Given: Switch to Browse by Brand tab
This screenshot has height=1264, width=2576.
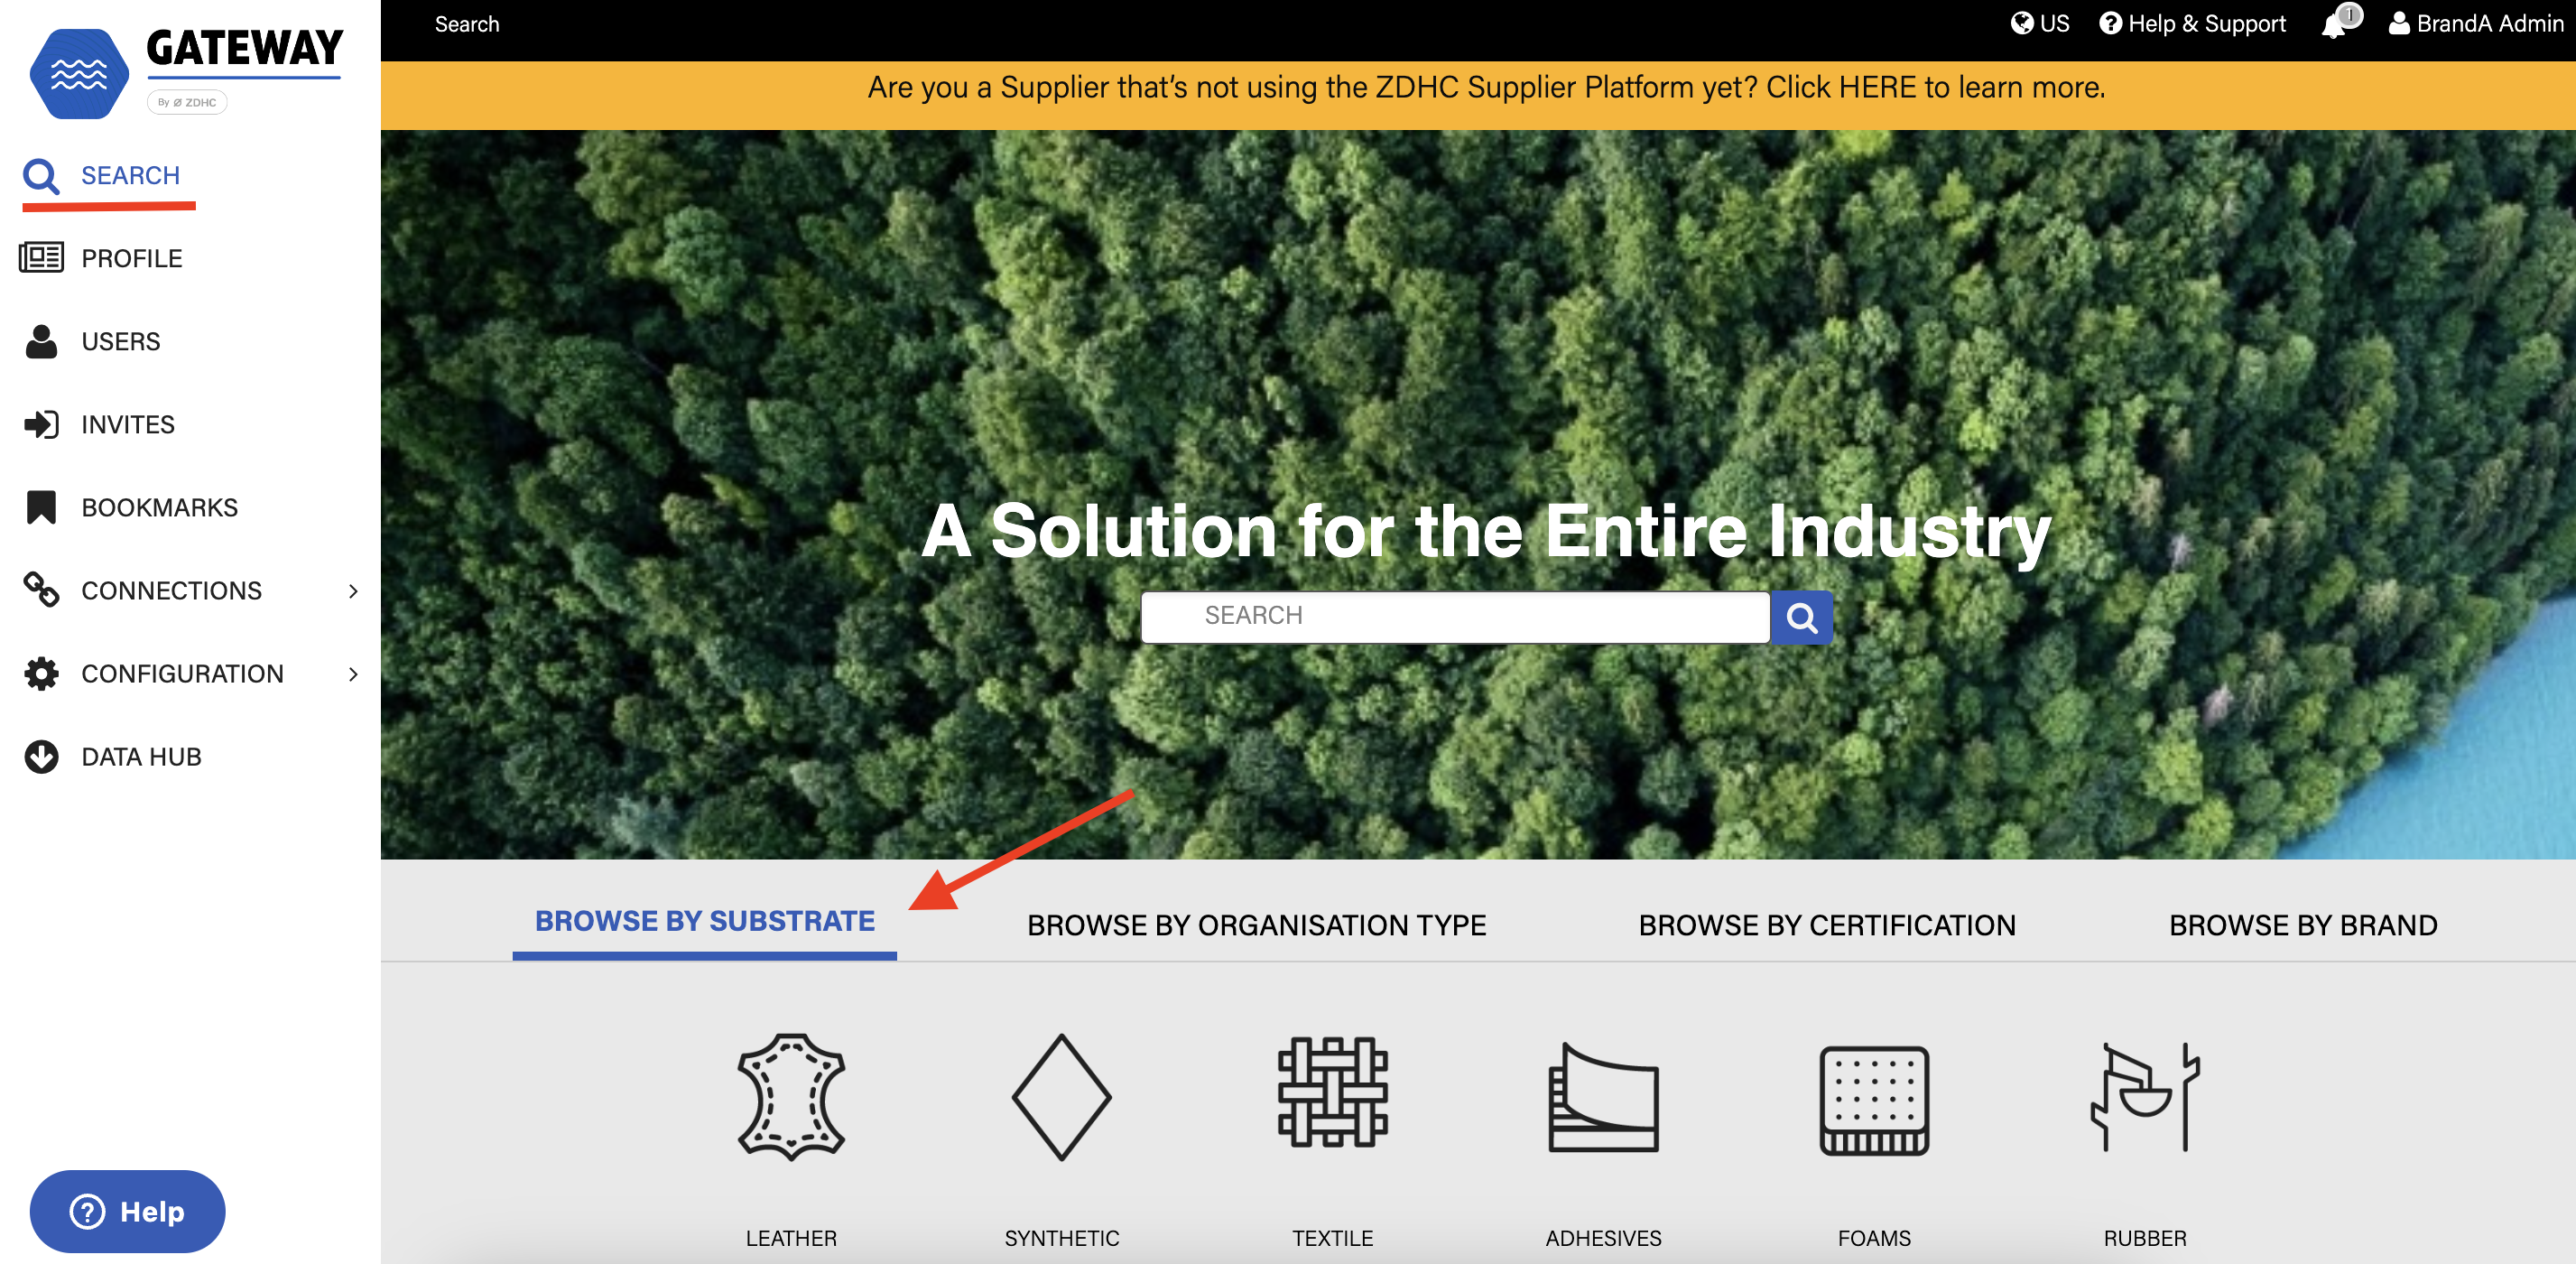Looking at the screenshot, I should point(2302,925).
